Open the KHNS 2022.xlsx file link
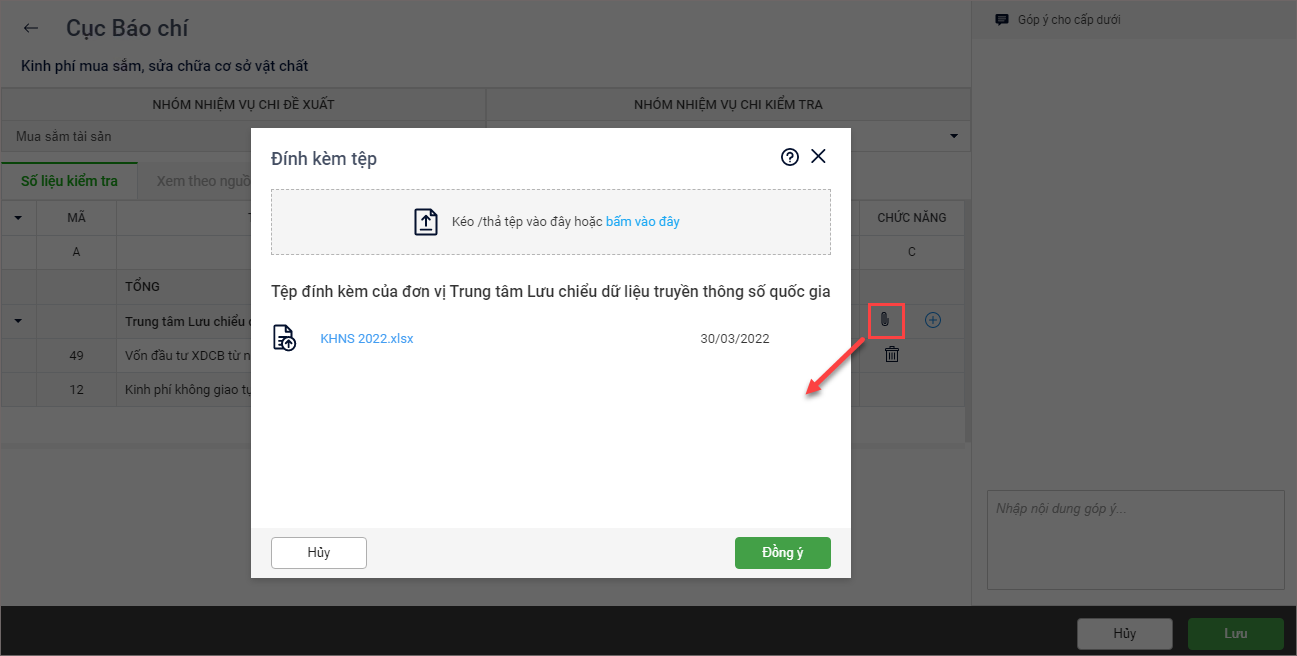The image size is (1297, 656). [x=367, y=339]
